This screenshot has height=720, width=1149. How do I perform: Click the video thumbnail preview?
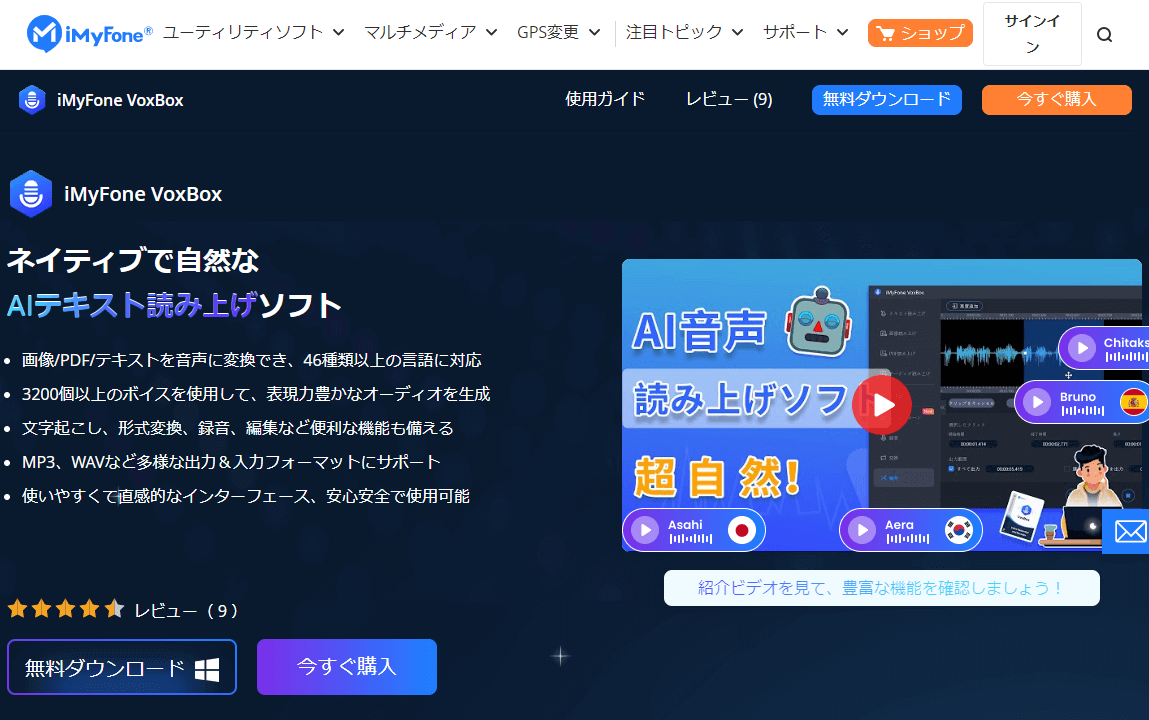(x=882, y=405)
